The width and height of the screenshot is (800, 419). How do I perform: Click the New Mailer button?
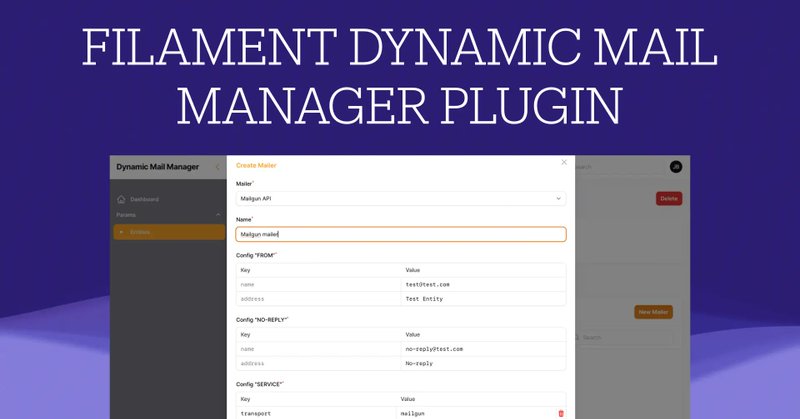653,312
